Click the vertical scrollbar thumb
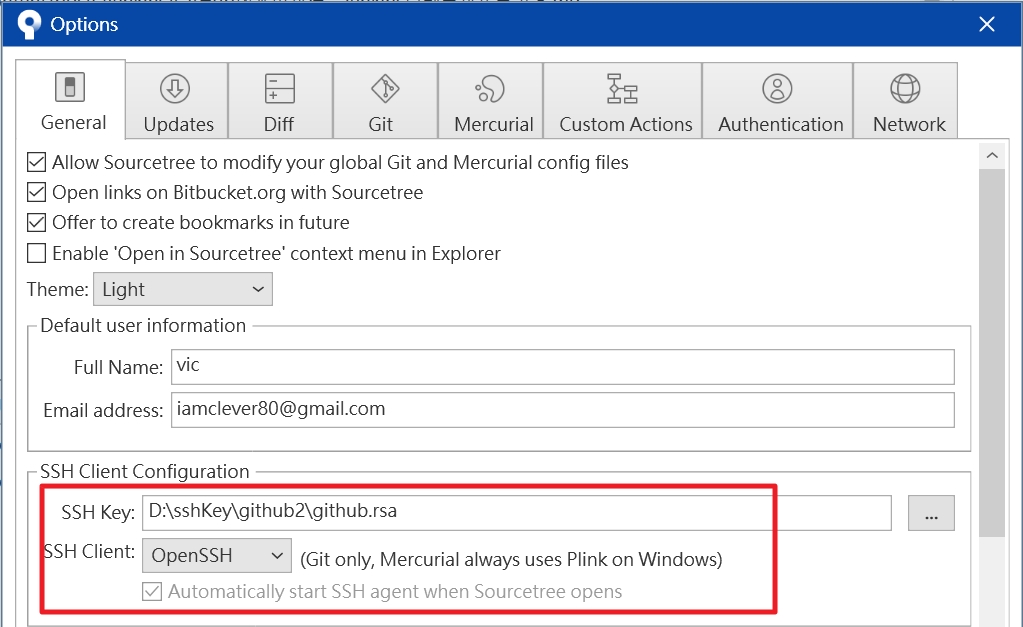This screenshot has width=1023, height=627. (x=992, y=352)
